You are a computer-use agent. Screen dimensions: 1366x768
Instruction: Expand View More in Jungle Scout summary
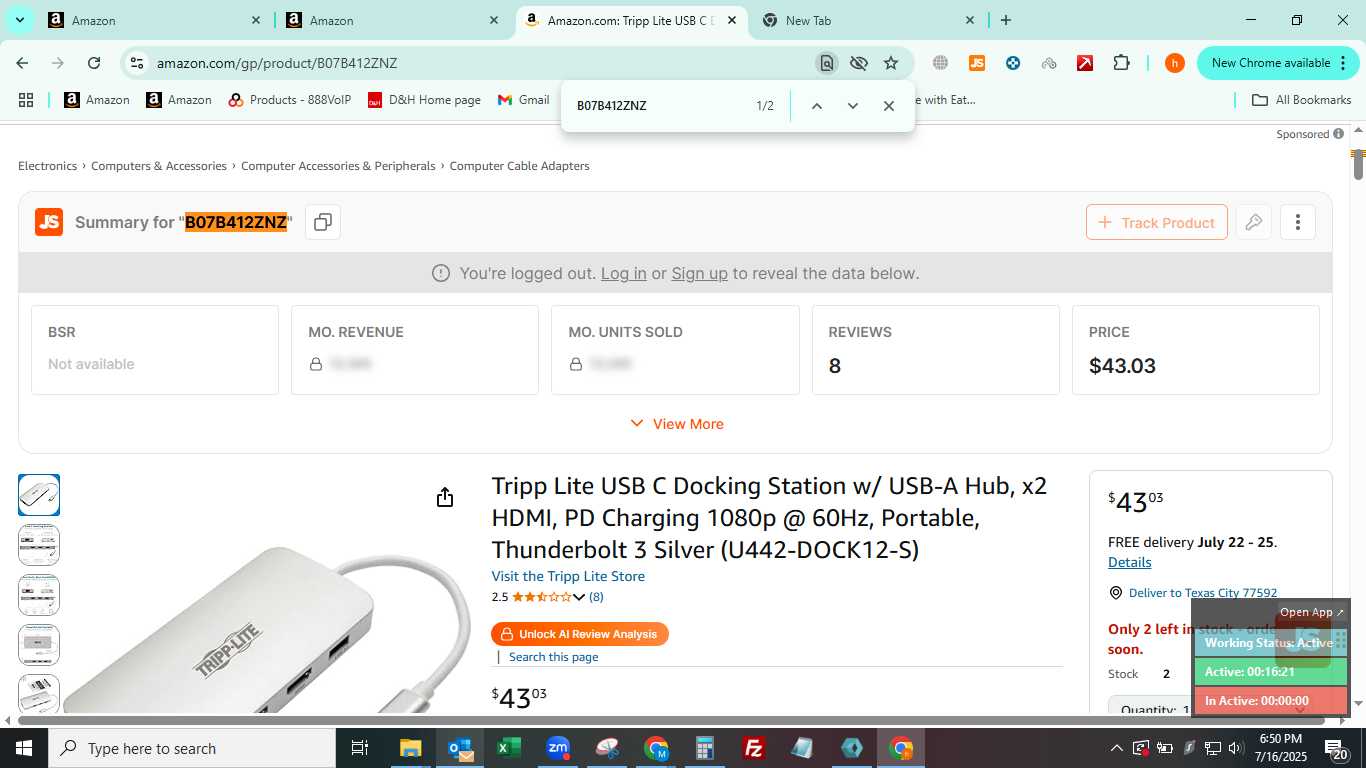676,424
